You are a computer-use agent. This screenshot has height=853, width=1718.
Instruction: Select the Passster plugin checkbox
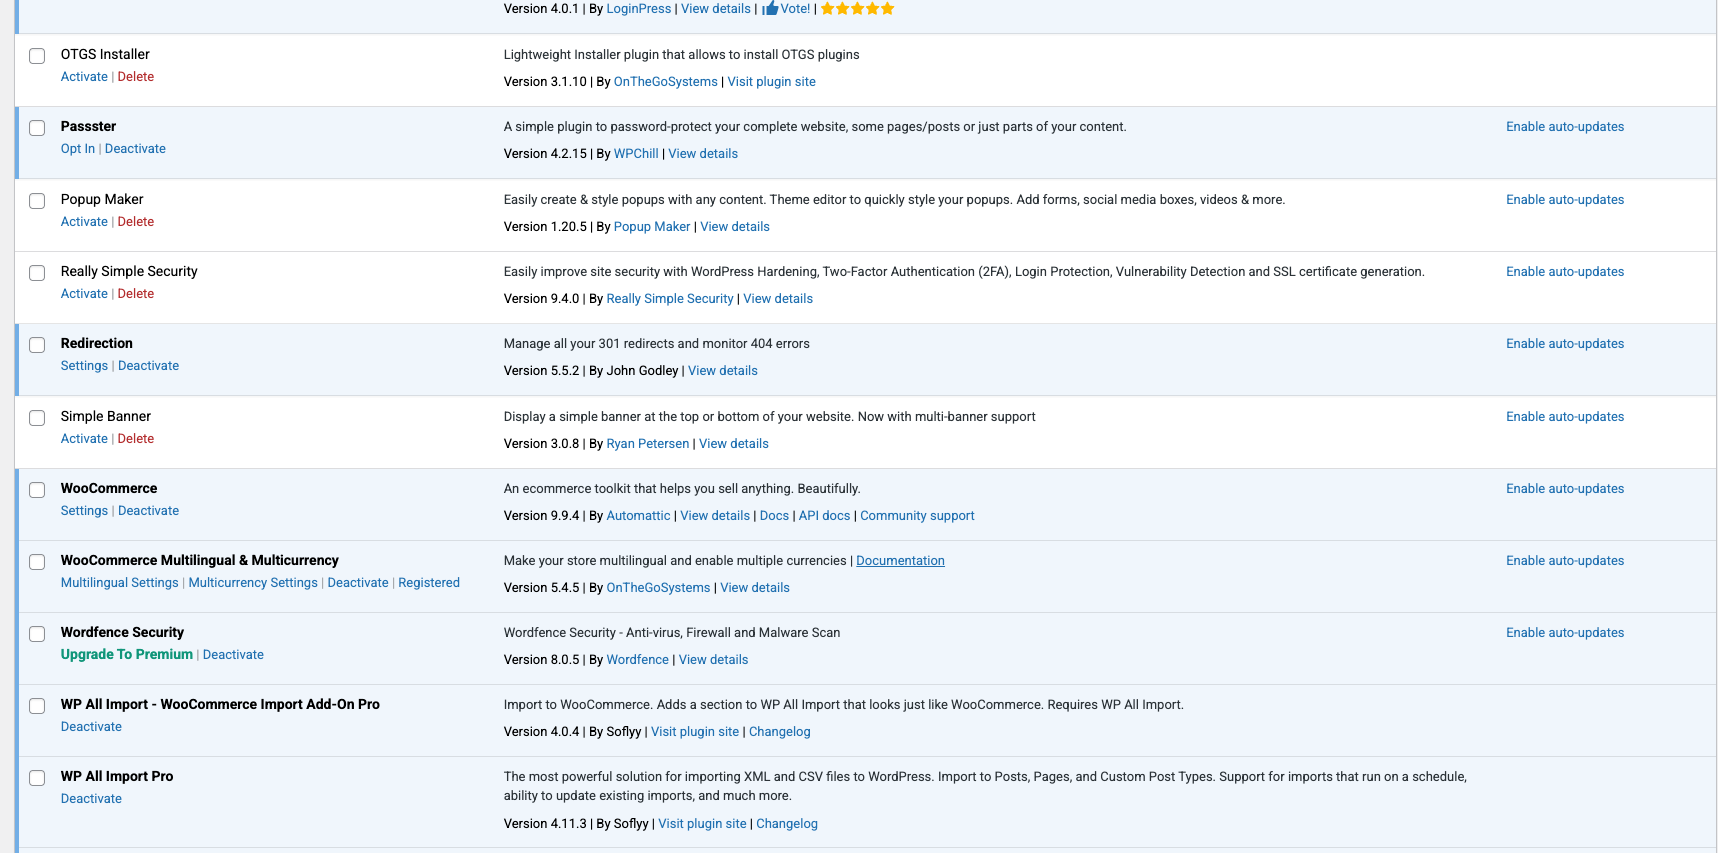[x=37, y=128]
